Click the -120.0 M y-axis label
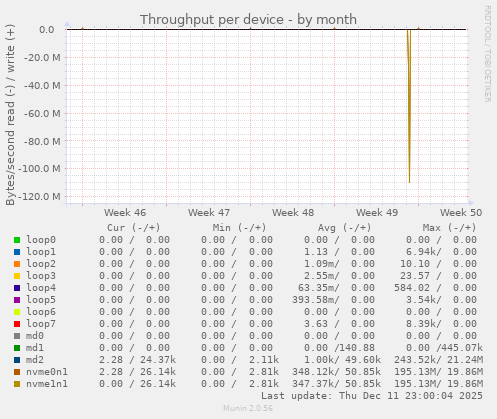Image resolution: width=497 pixels, height=419 pixels. click(x=39, y=197)
